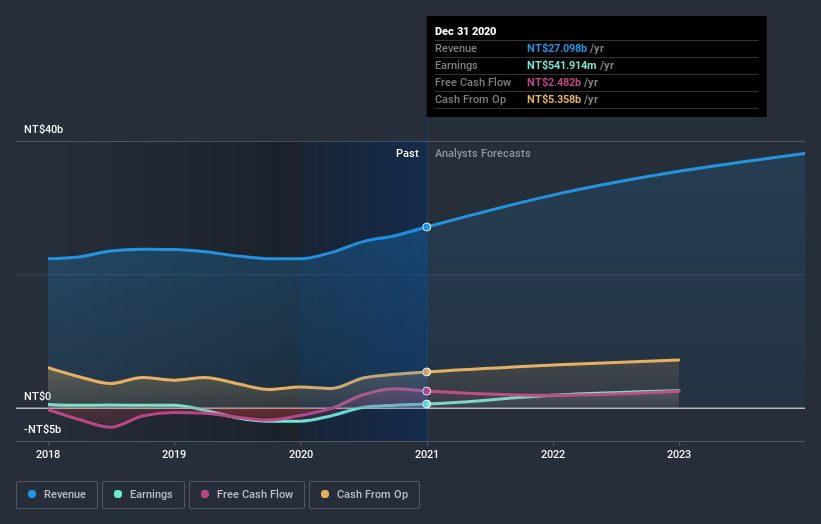The width and height of the screenshot is (821, 524).
Task: Click the Revenue data point at 2021
Action: click(x=427, y=227)
